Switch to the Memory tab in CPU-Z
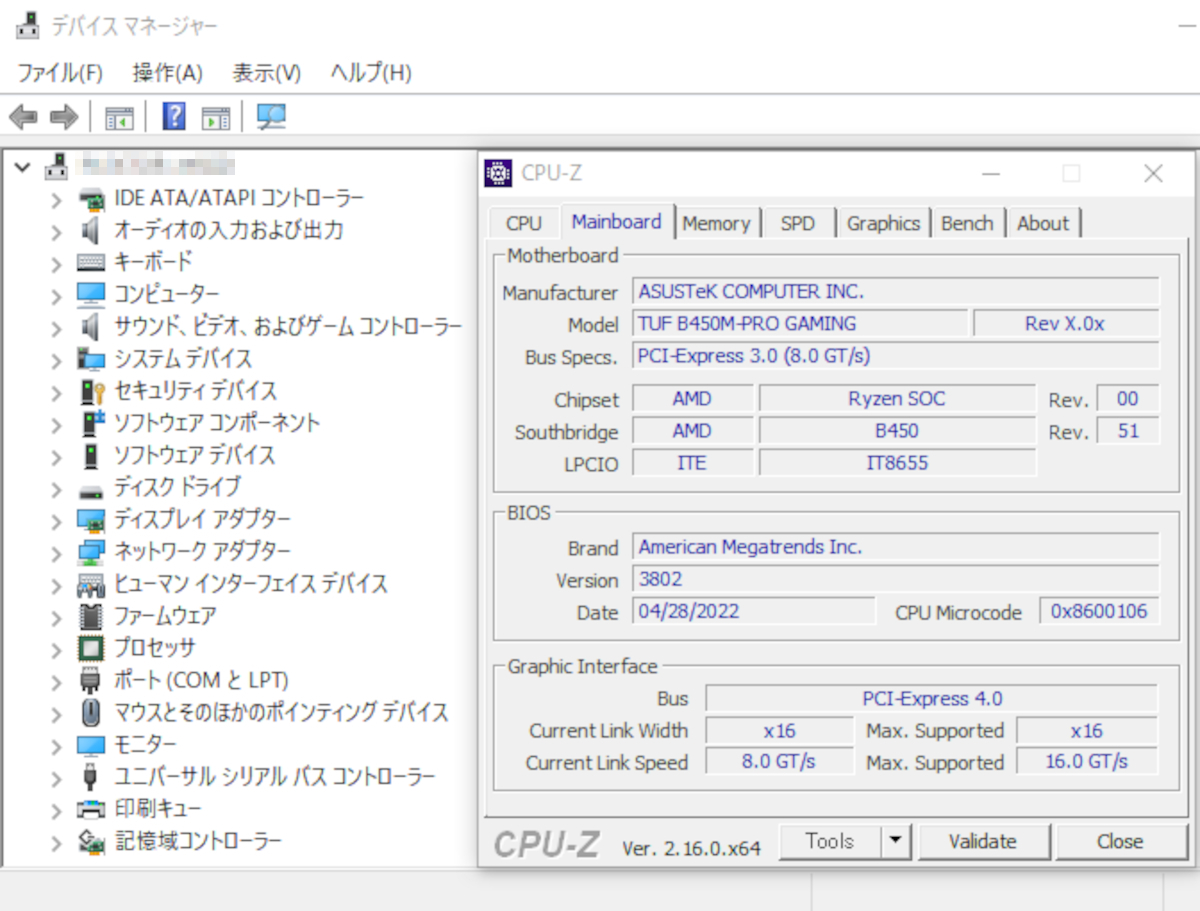 click(x=717, y=222)
